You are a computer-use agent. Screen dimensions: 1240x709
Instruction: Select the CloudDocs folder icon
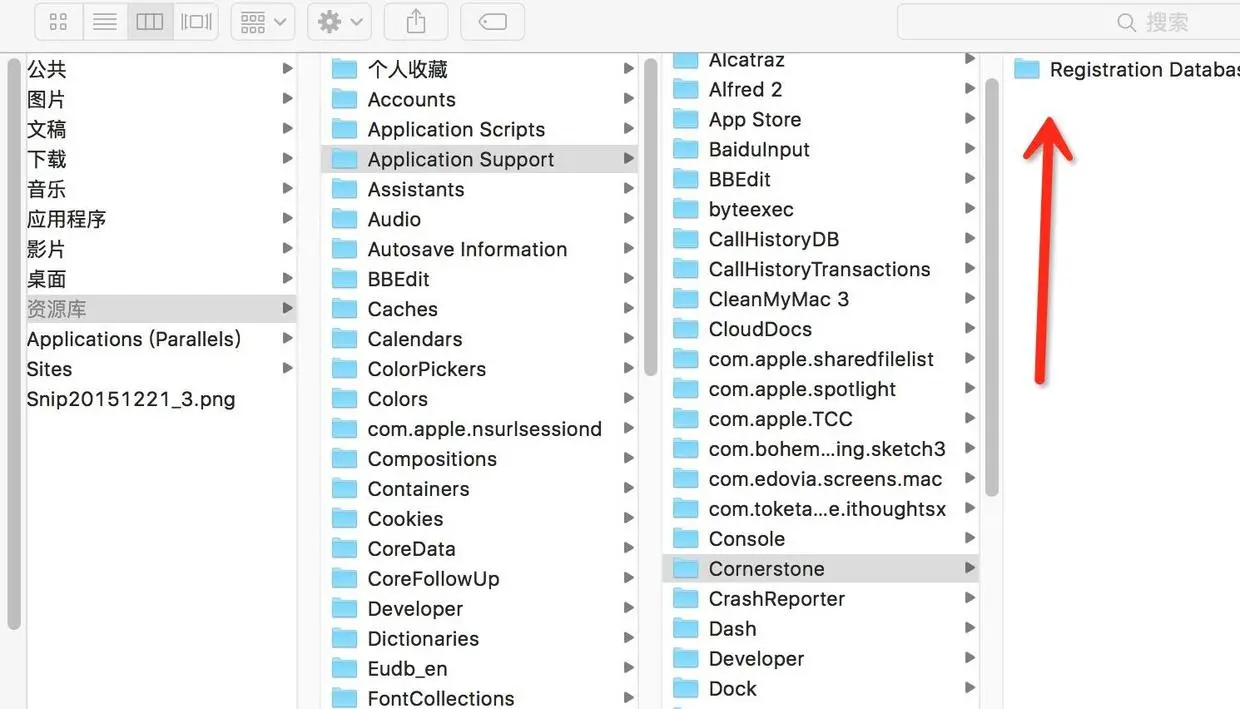pos(685,329)
